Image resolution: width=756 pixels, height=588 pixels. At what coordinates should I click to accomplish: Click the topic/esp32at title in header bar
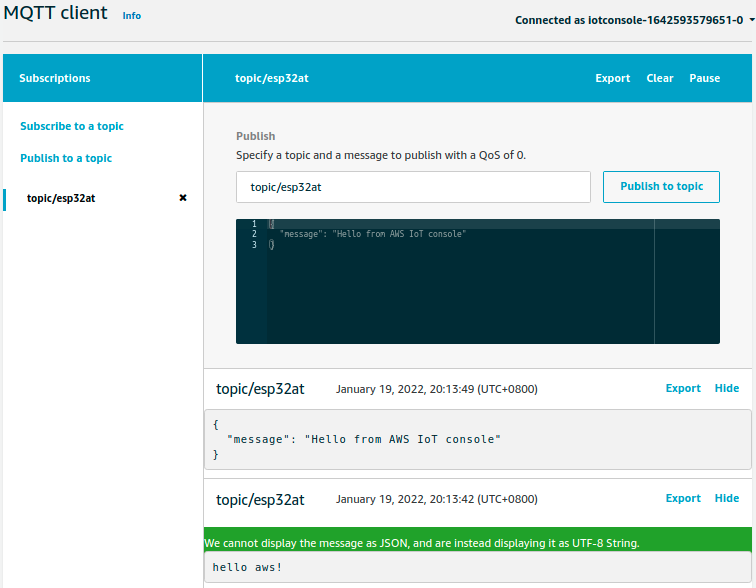click(x=271, y=78)
